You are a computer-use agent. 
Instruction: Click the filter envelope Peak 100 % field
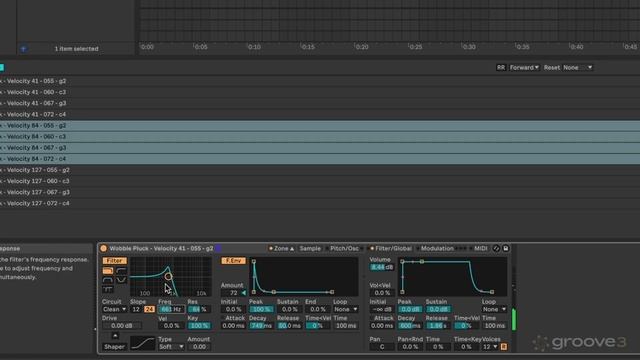(261, 309)
